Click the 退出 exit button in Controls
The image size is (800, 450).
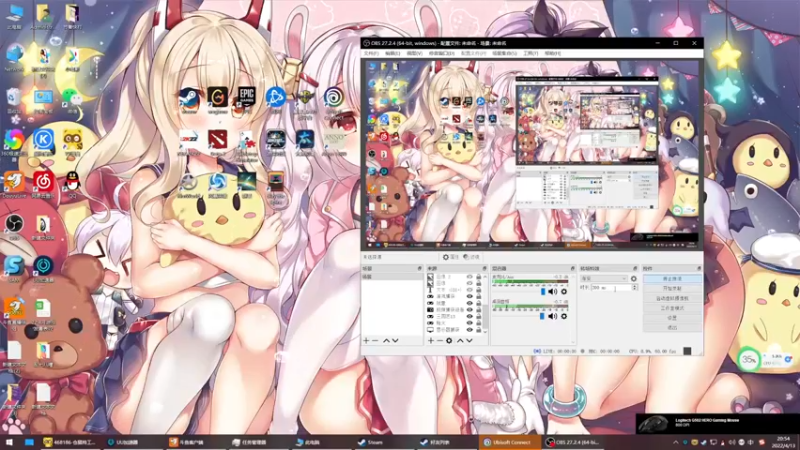(672, 328)
